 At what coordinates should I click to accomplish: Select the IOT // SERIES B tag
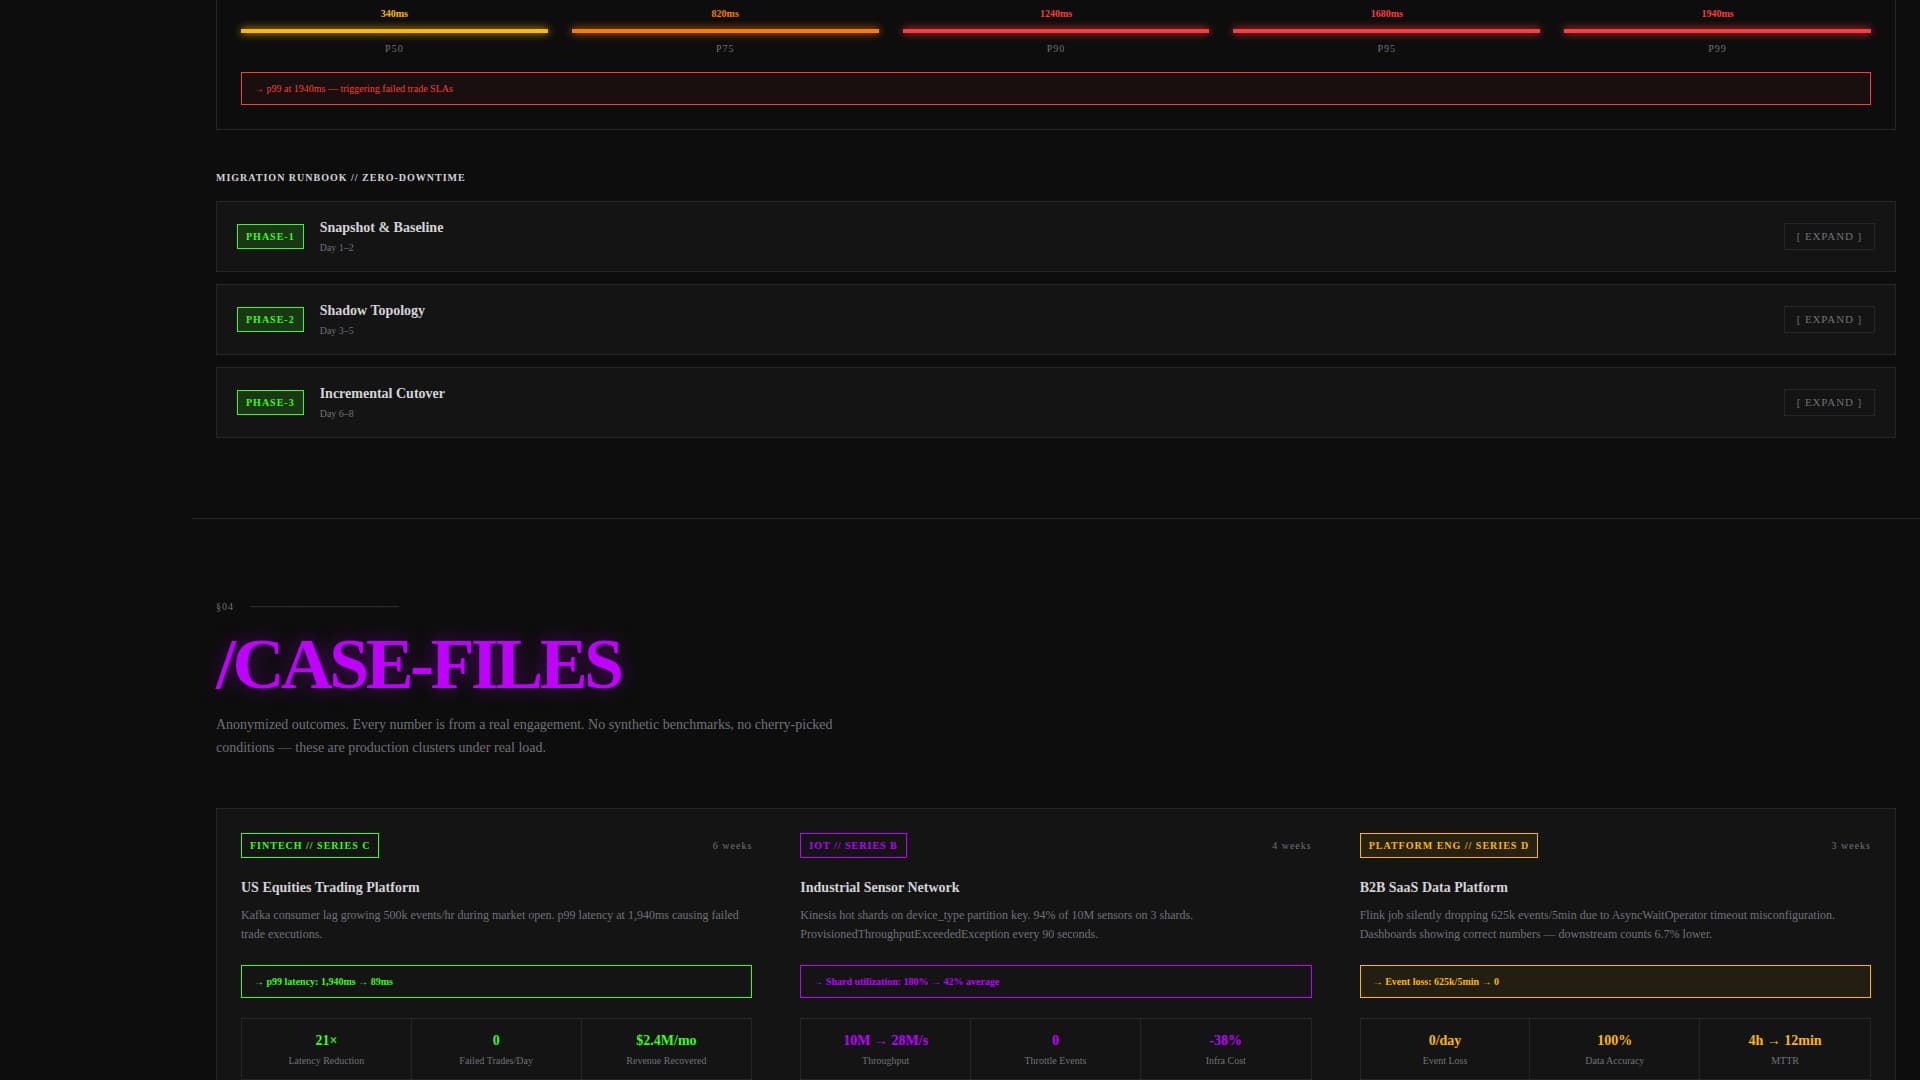[853, 845]
